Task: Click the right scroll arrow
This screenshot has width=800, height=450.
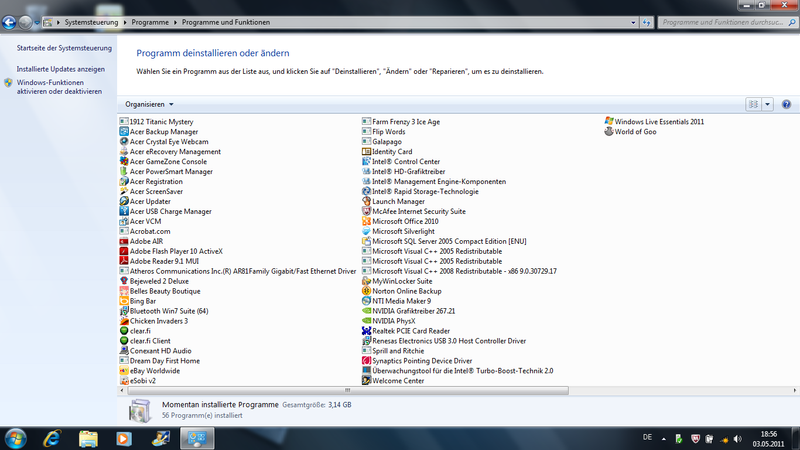Action: 794,390
